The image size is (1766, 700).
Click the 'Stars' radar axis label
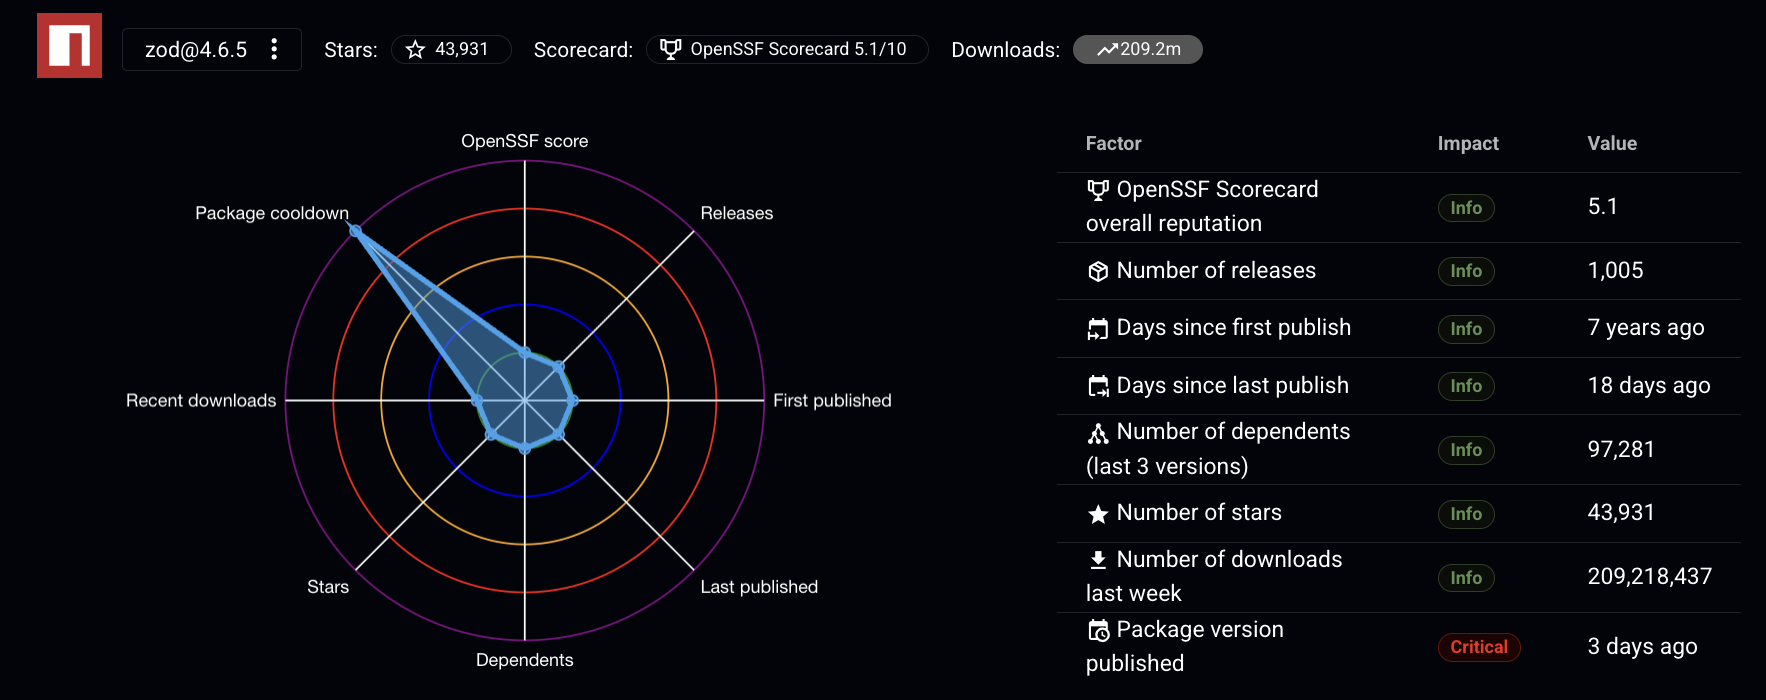328,587
